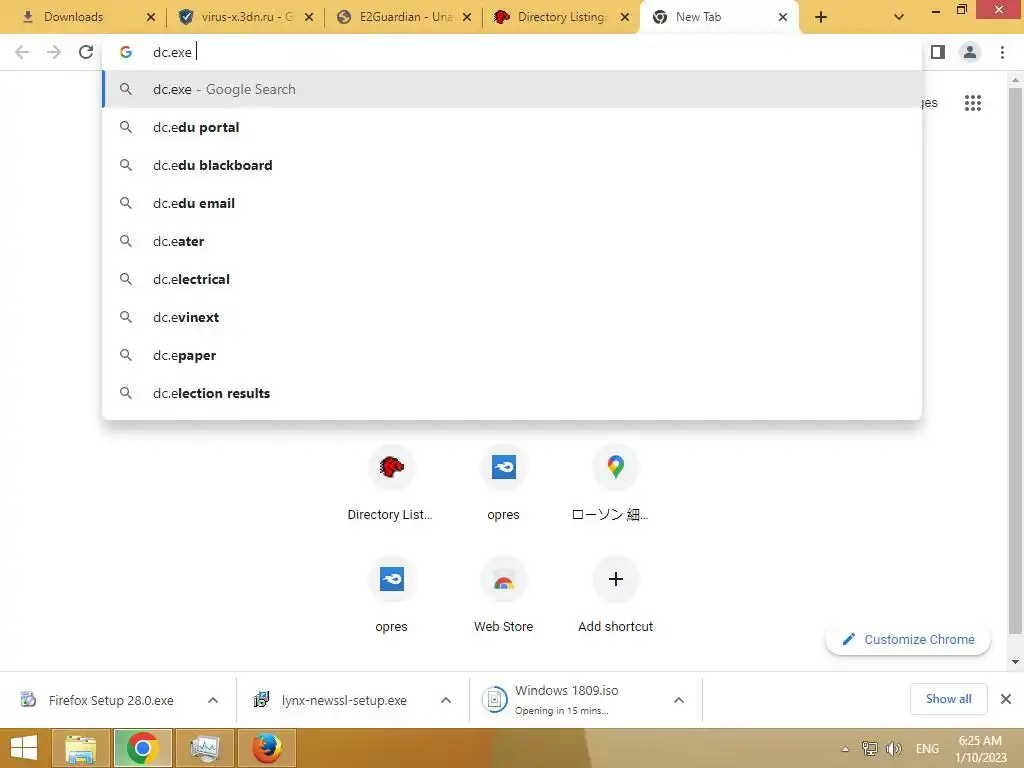
Task: Close the virus-x.3dn.ru tab
Action: coord(309,17)
